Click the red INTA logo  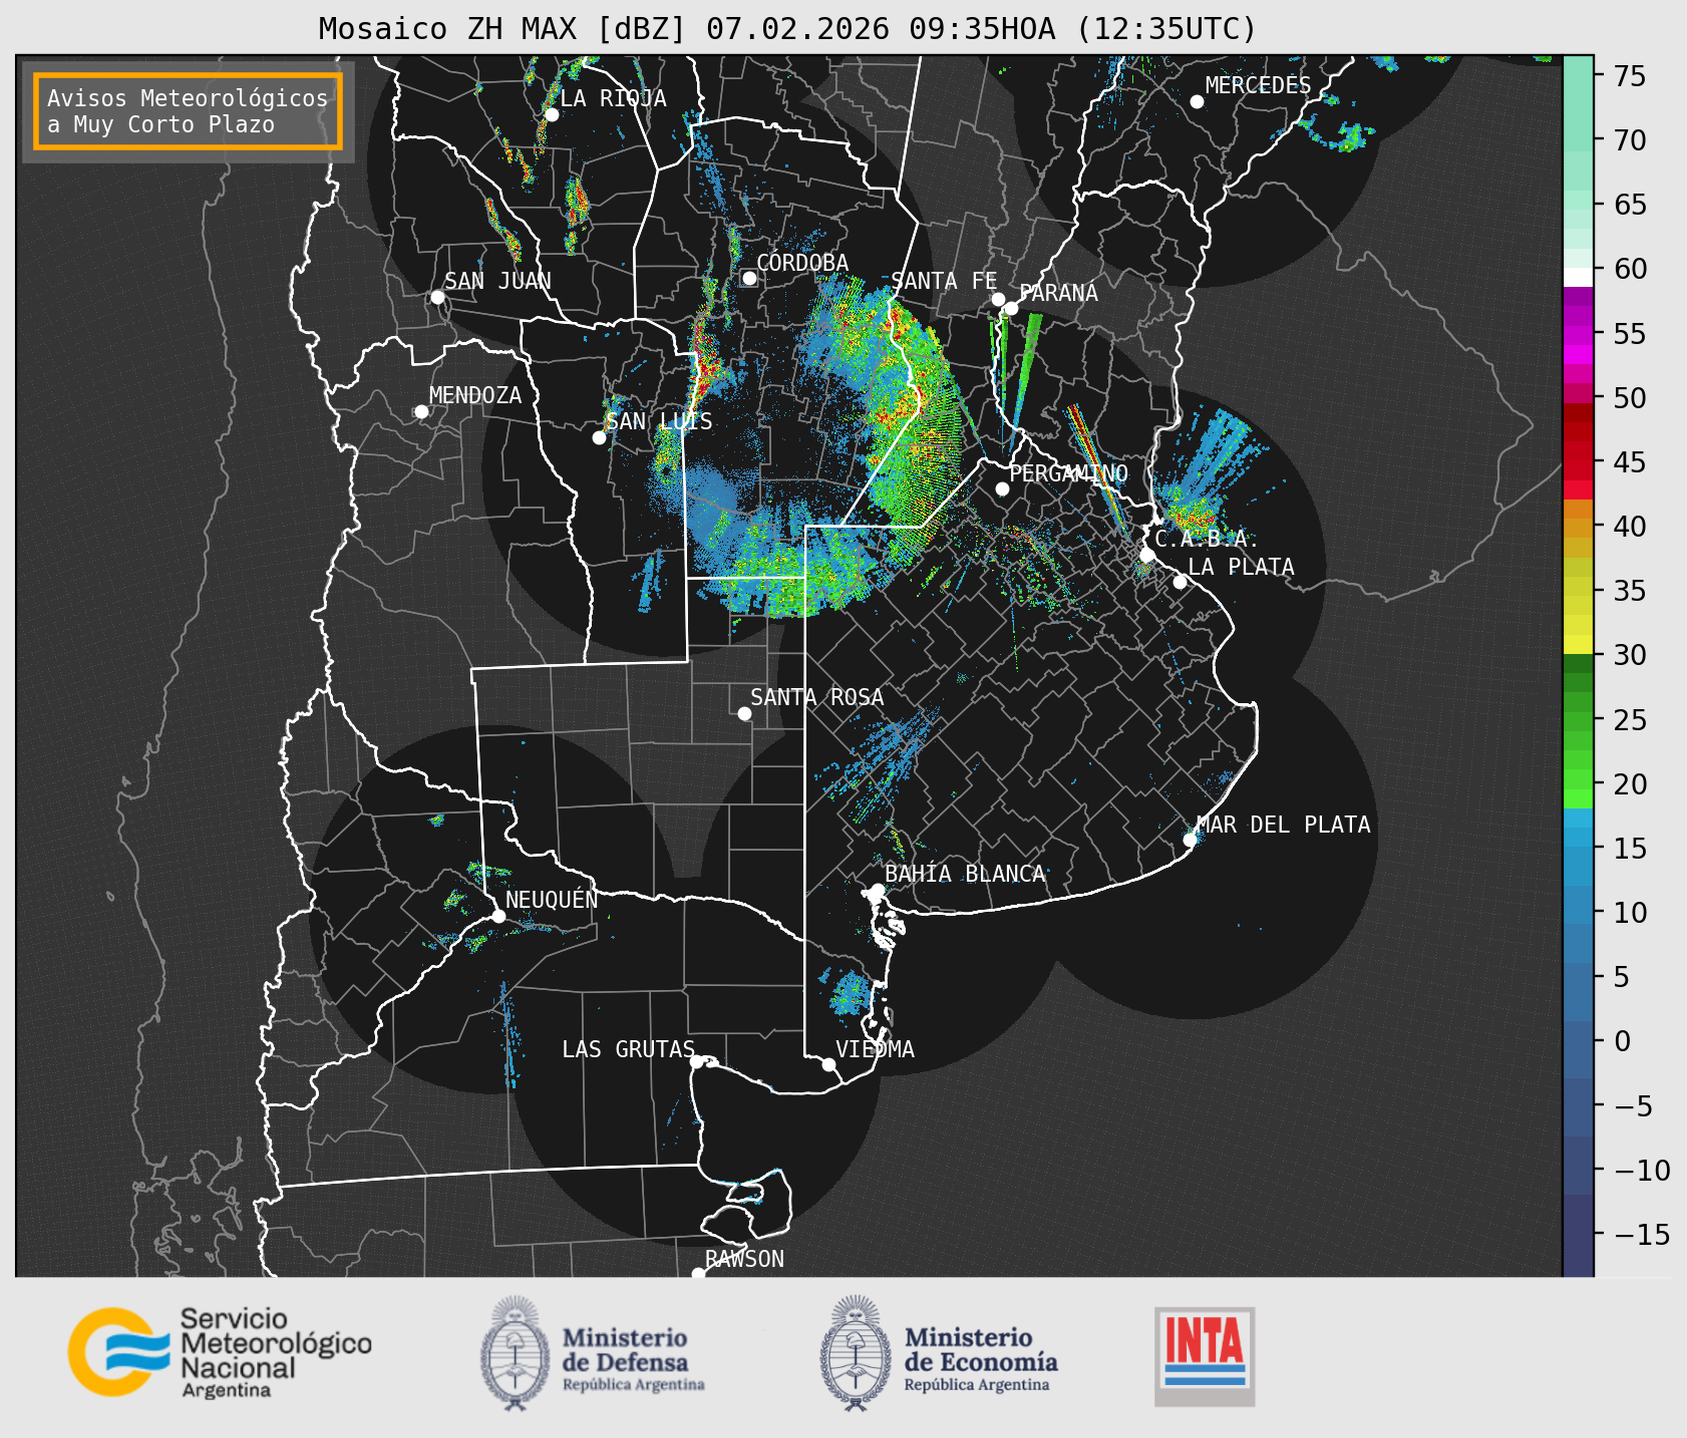tap(1204, 1355)
